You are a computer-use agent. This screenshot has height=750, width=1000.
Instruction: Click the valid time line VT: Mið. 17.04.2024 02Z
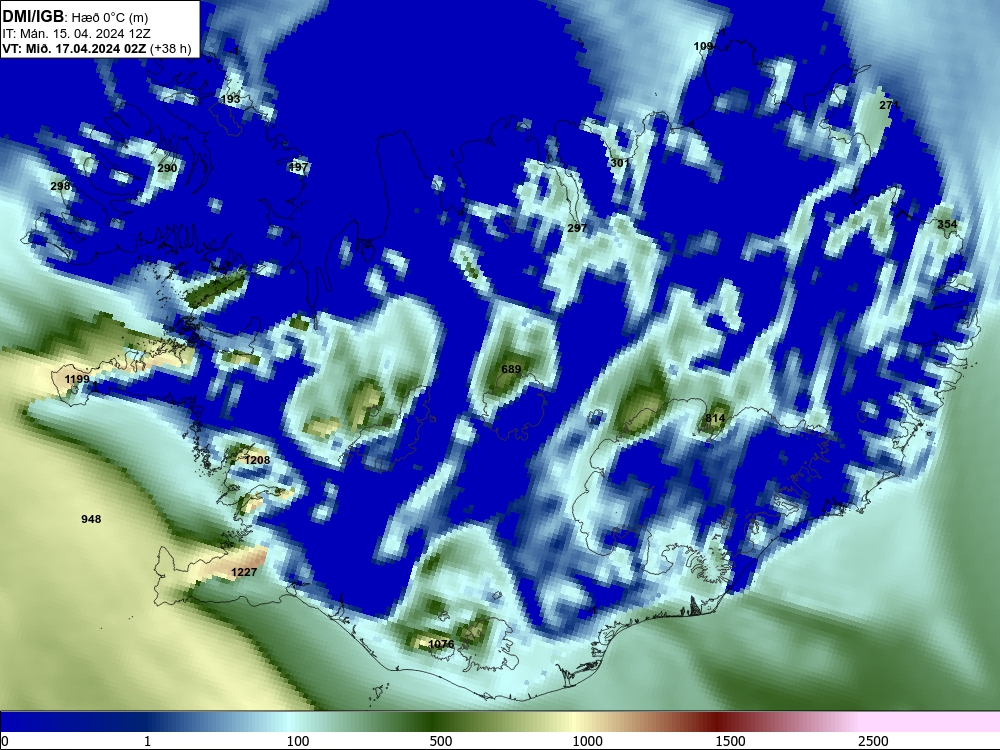[x=74, y=48]
